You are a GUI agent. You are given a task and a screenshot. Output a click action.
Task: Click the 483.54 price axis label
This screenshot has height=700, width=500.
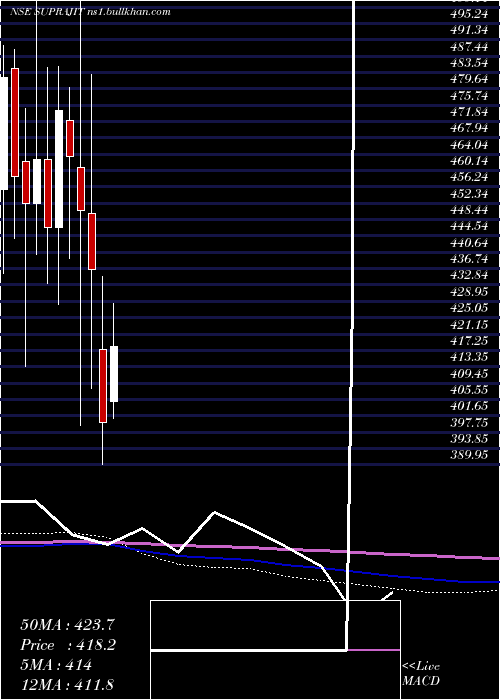pyautogui.click(x=469, y=62)
